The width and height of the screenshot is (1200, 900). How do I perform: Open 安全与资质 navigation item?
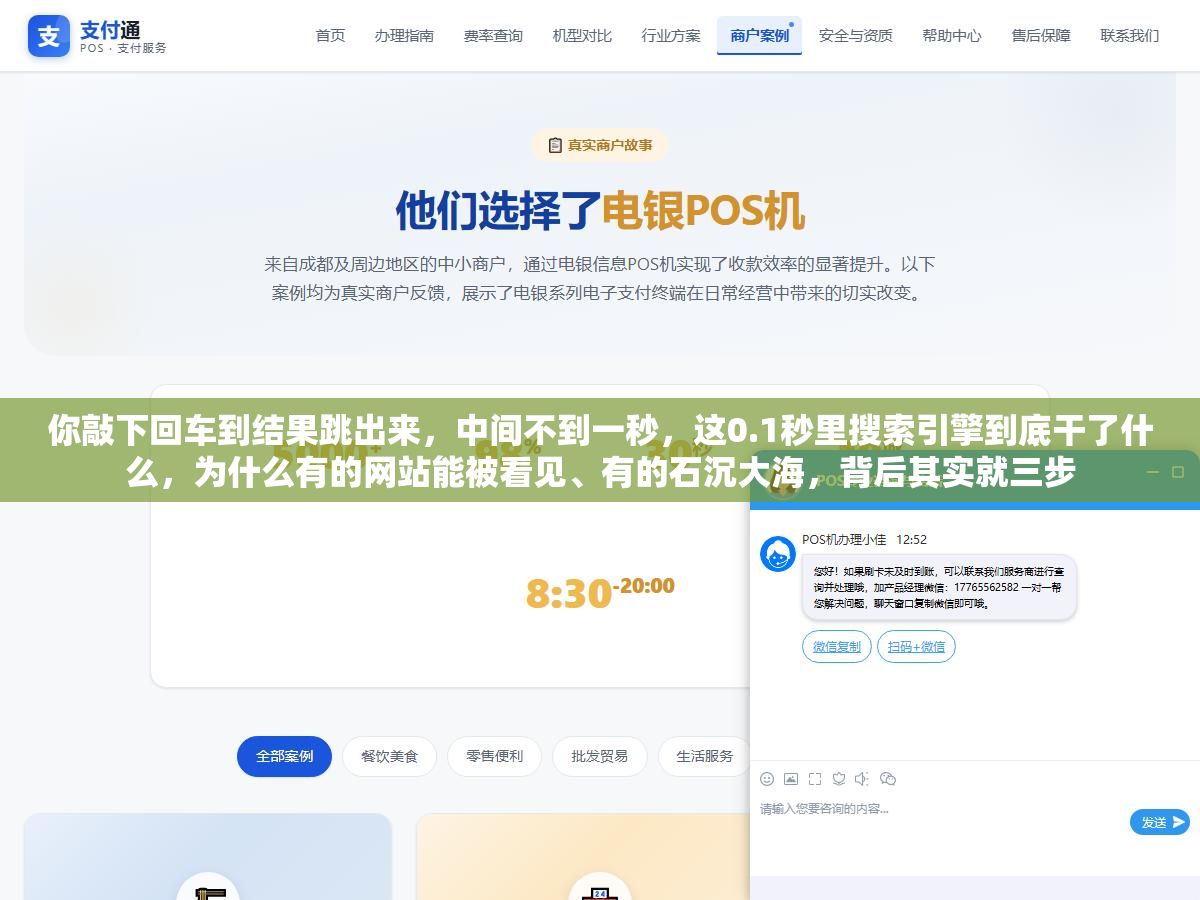click(x=855, y=35)
